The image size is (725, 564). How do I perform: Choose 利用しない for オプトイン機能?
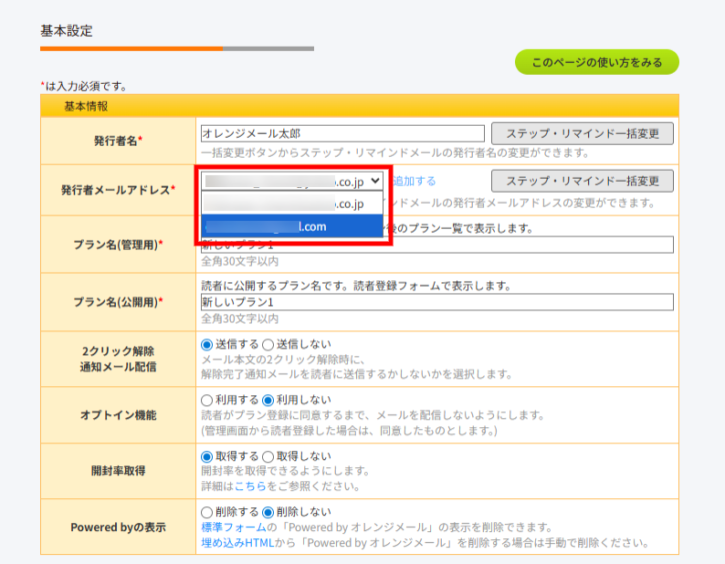[x=268, y=400]
